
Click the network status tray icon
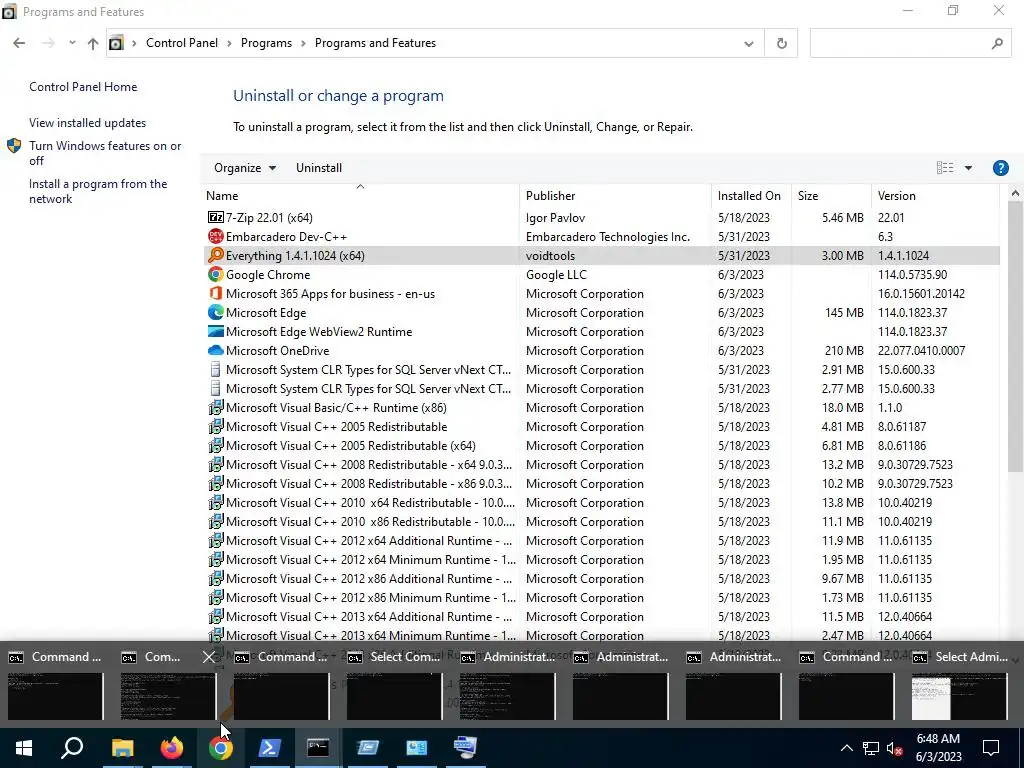pyautogui.click(x=871, y=748)
